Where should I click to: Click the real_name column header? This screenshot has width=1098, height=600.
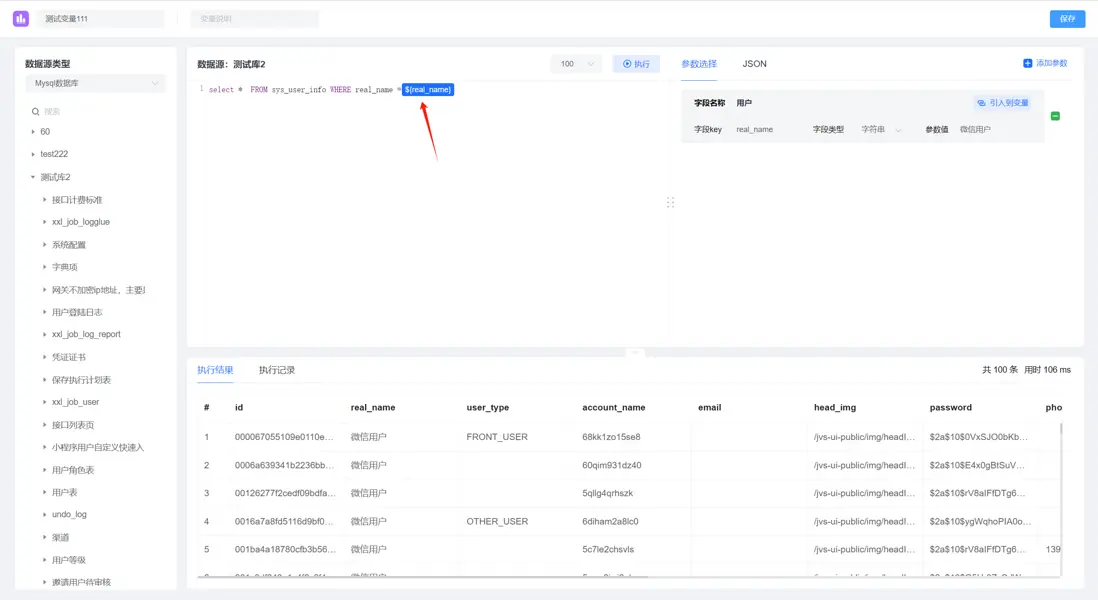point(373,407)
